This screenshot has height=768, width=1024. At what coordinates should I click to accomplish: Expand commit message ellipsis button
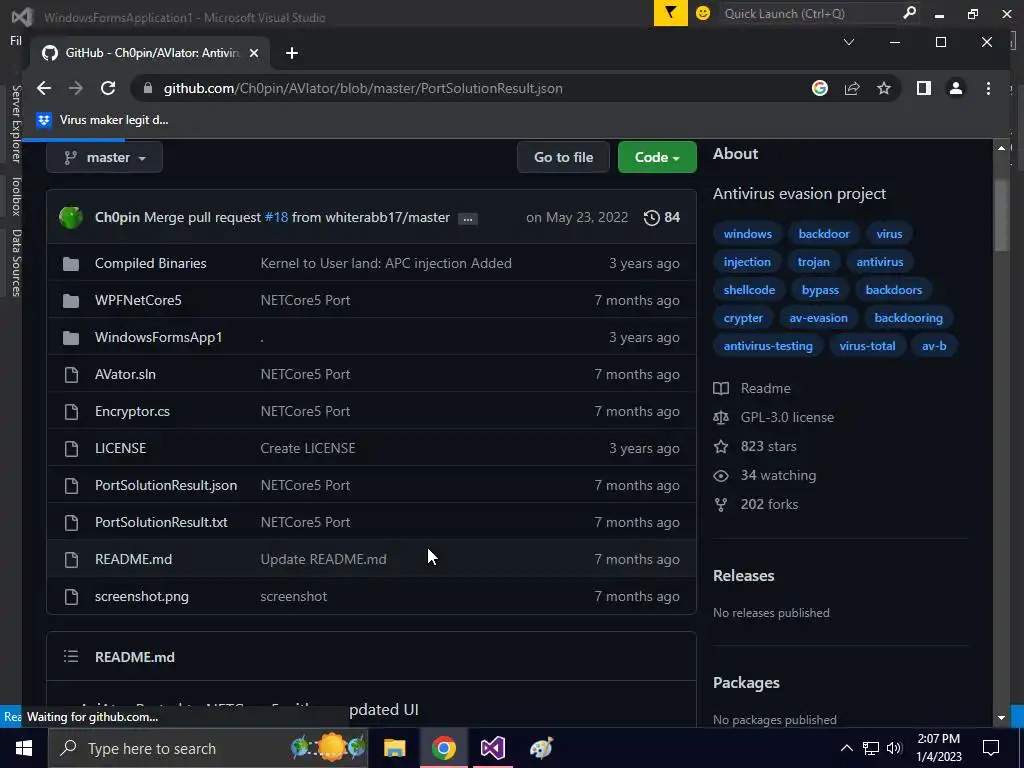468,218
